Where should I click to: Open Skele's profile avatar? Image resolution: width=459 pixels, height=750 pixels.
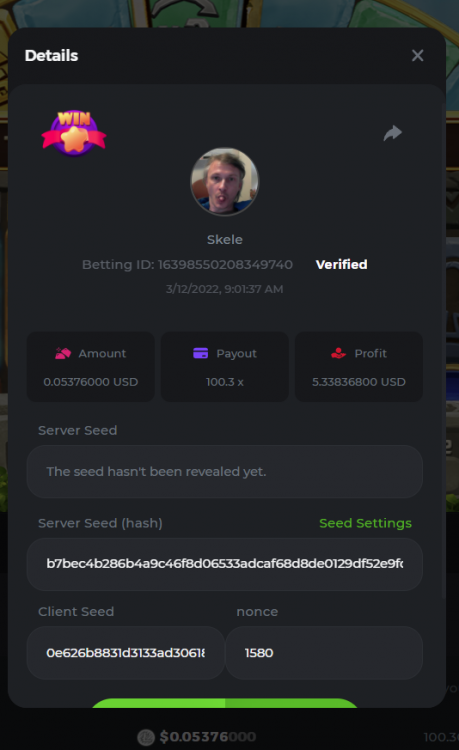click(x=225, y=182)
